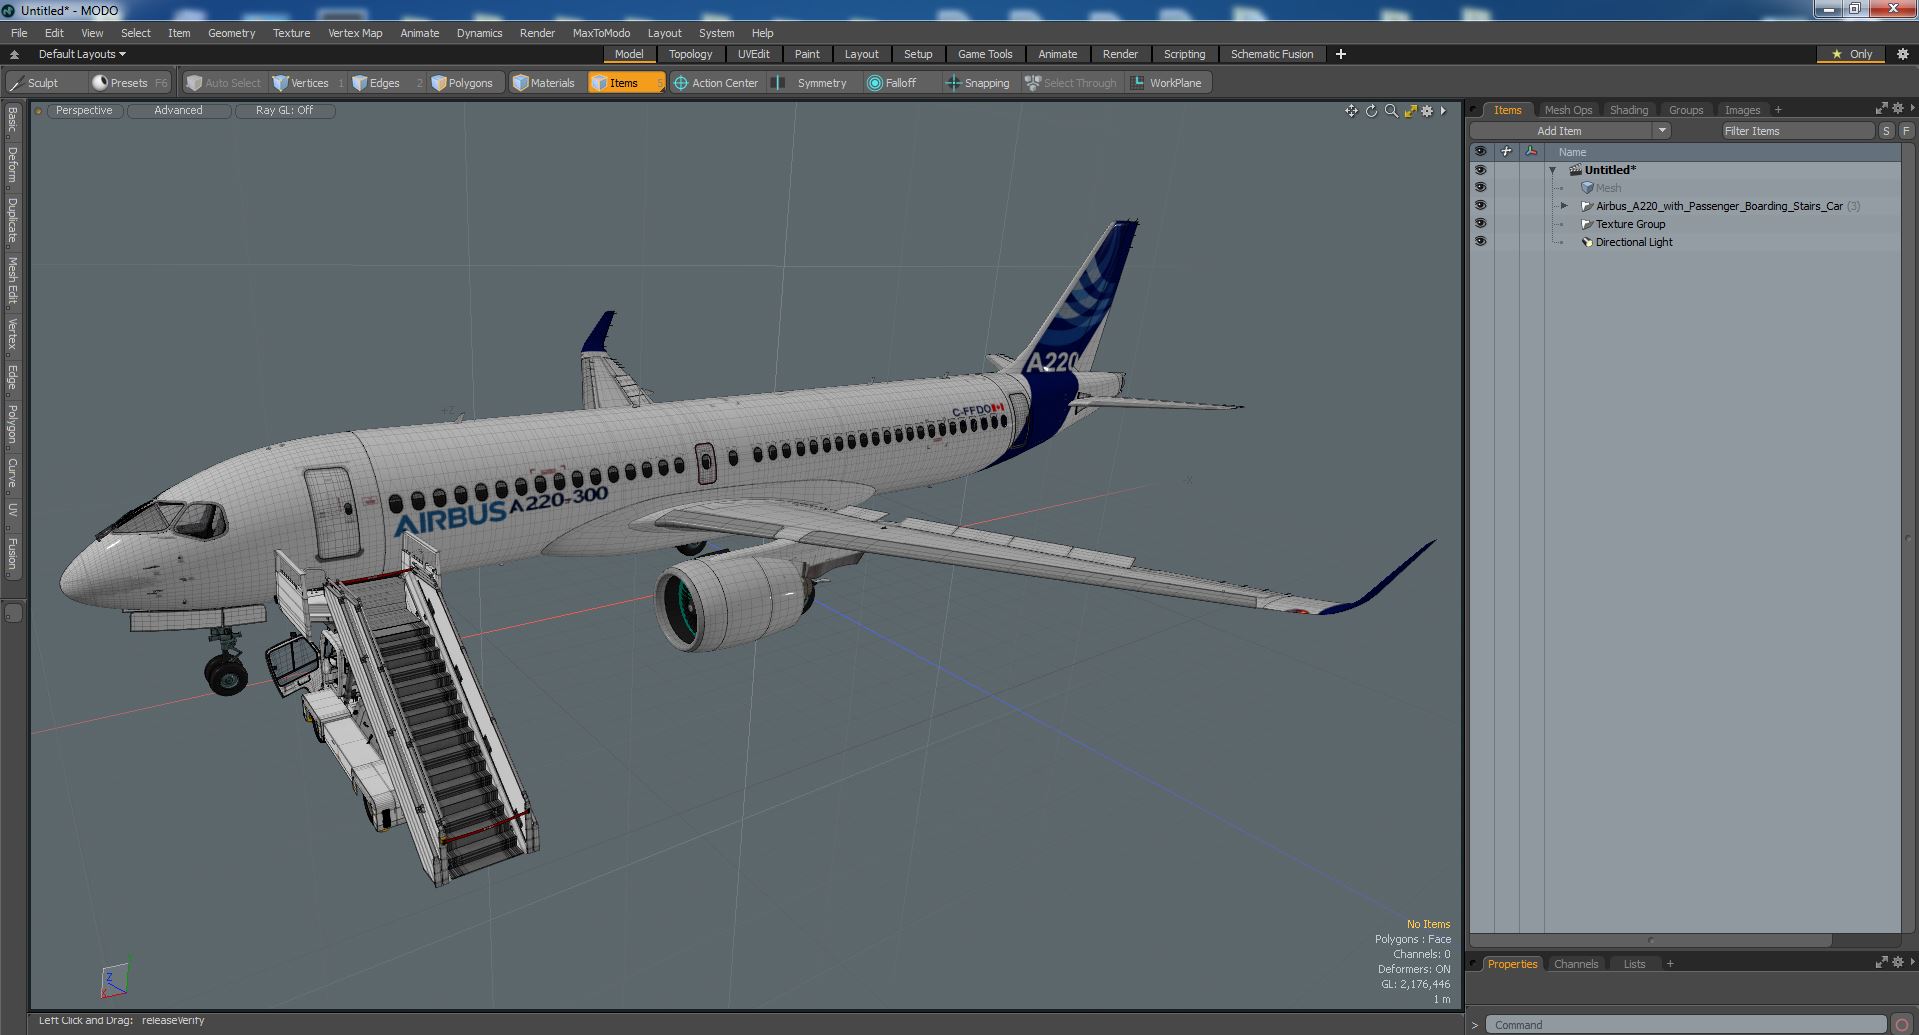Activate Items selection mode
The image size is (1919, 1035).
coord(625,83)
